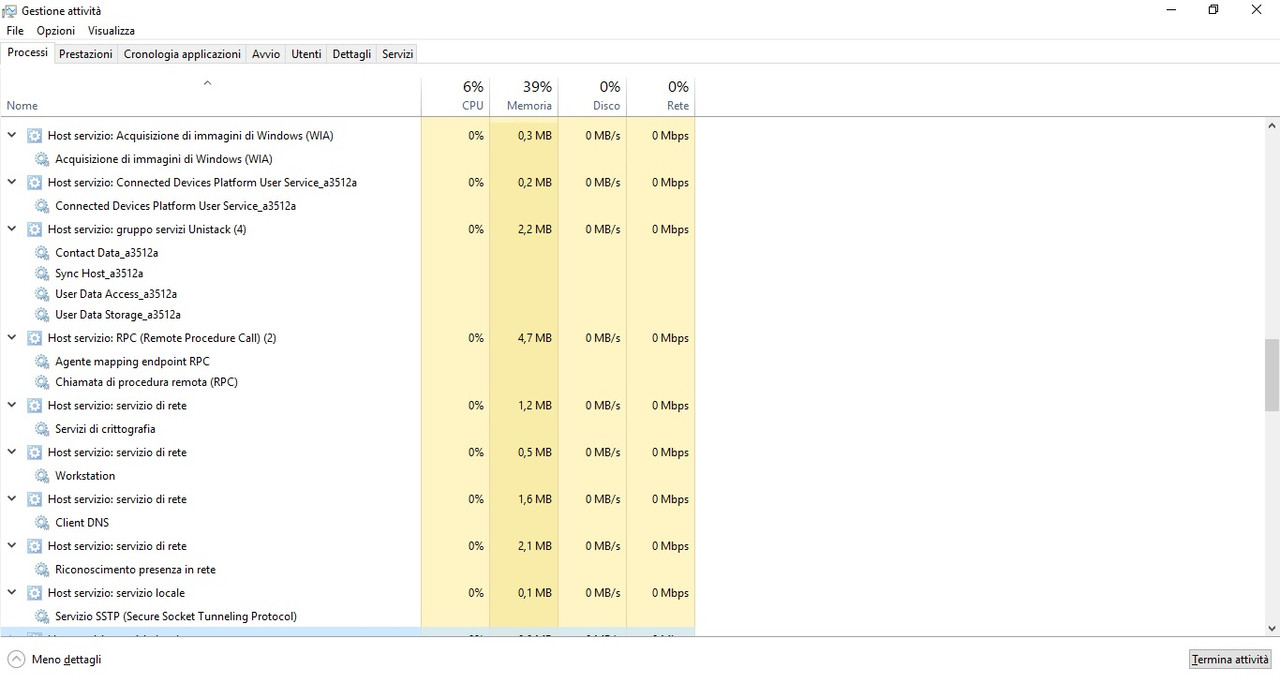Switch to the Dettagli tab
The width and height of the screenshot is (1280, 682).
(352, 54)
